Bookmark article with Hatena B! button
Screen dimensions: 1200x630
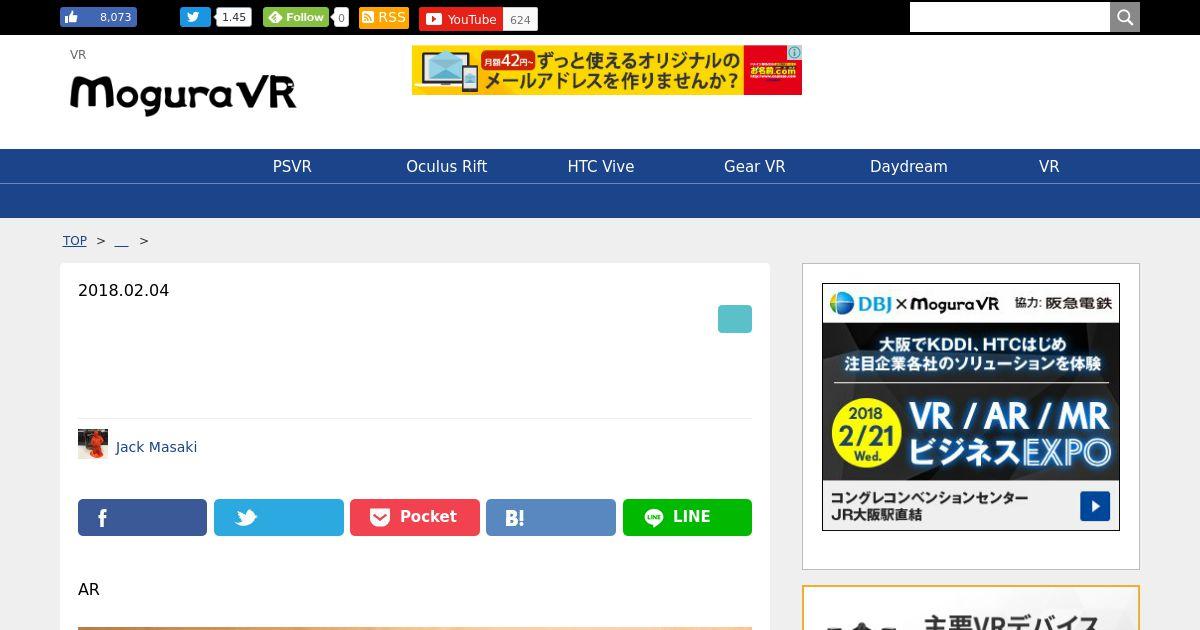pos(551,517)
